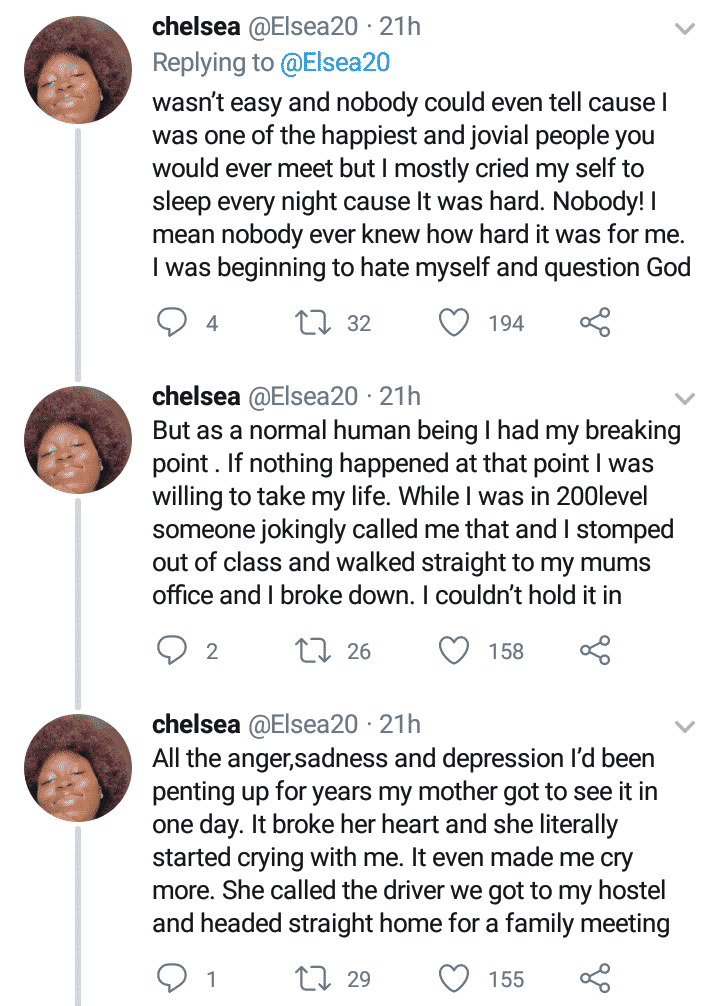Reply to the first tweet
Viewport: 720px width, 1006px height.
[174, 322]
